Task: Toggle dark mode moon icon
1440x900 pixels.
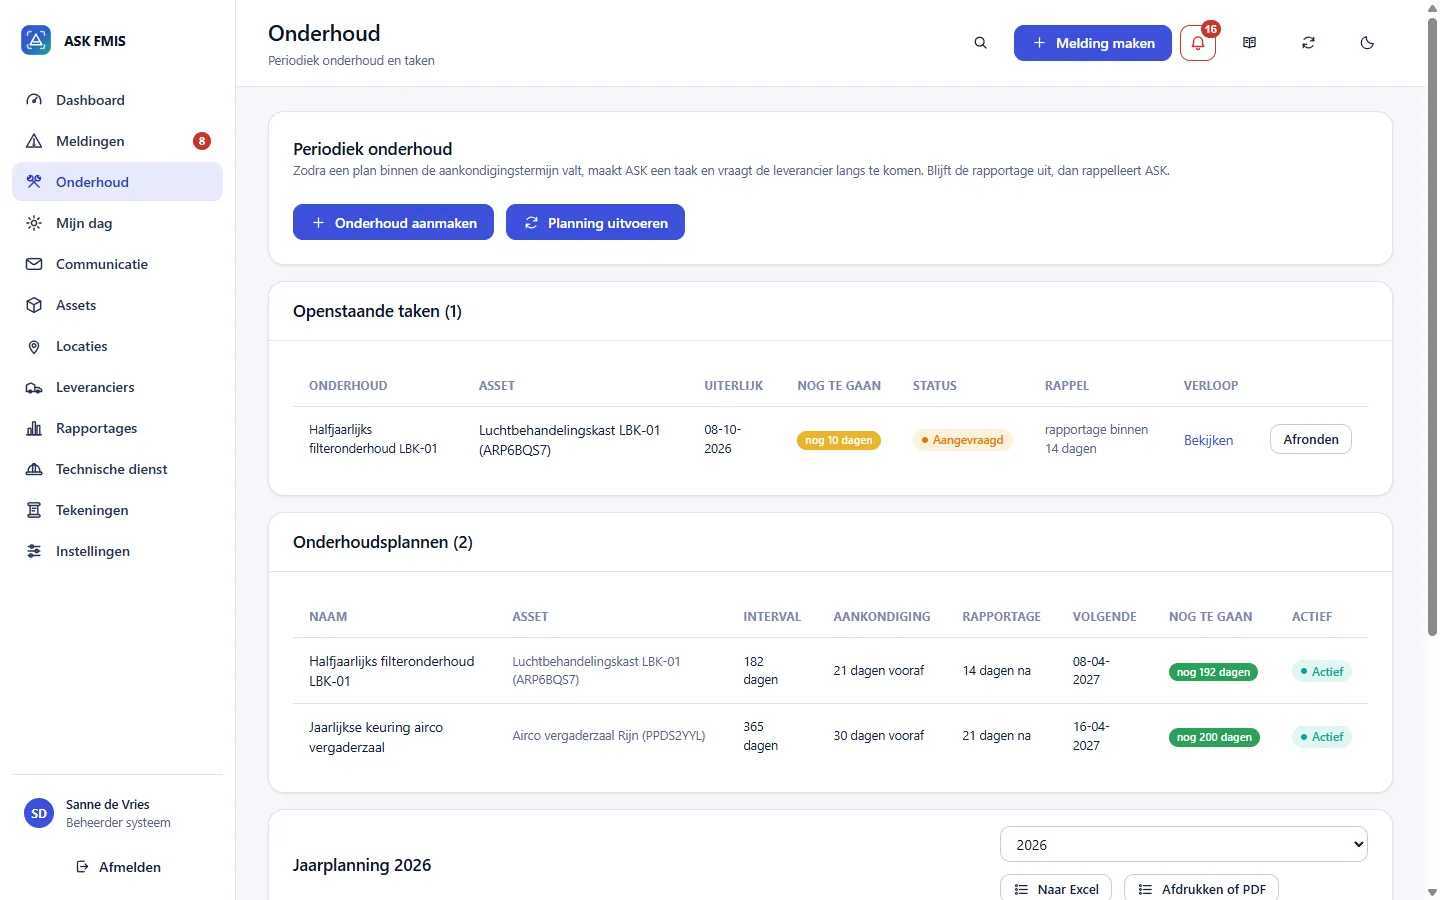Action: point(1368,43)
